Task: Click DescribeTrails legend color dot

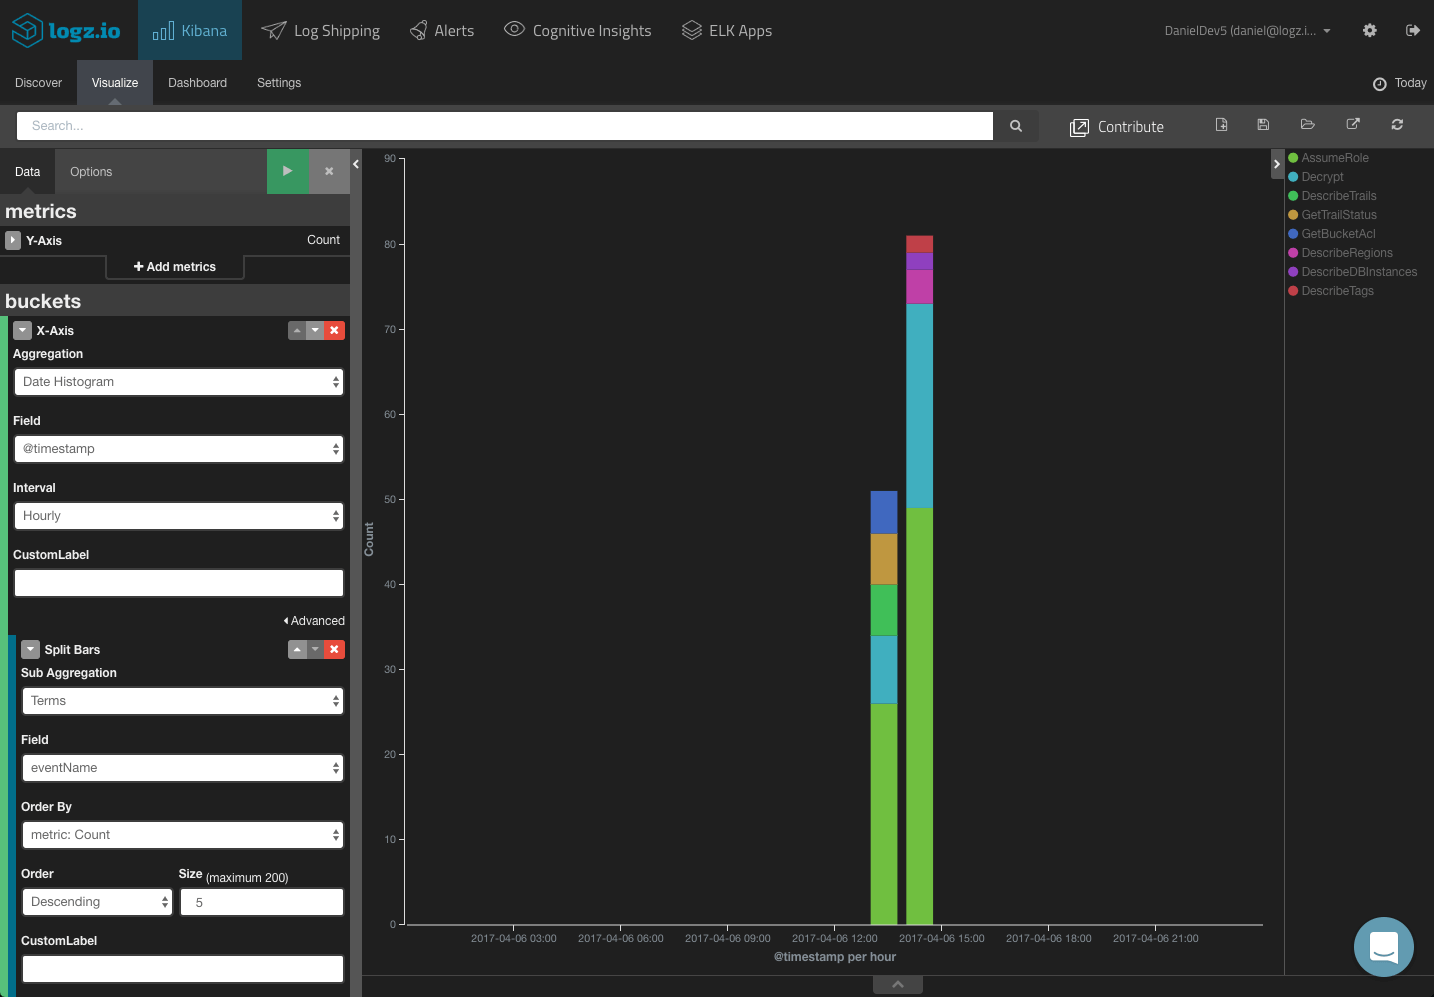Action: pyautogui.click(x=1293, y=196)
